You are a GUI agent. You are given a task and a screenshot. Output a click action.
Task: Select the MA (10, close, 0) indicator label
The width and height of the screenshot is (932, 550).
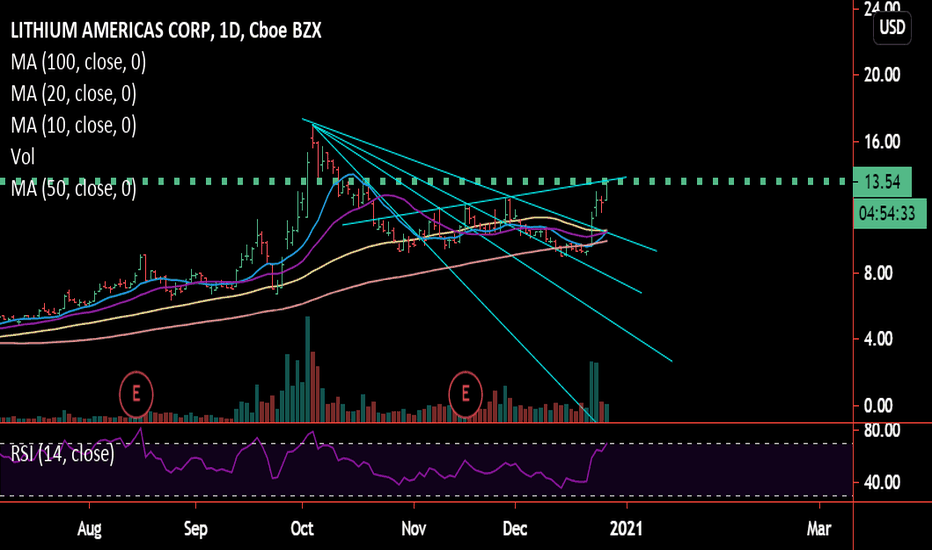pos(74,125)
